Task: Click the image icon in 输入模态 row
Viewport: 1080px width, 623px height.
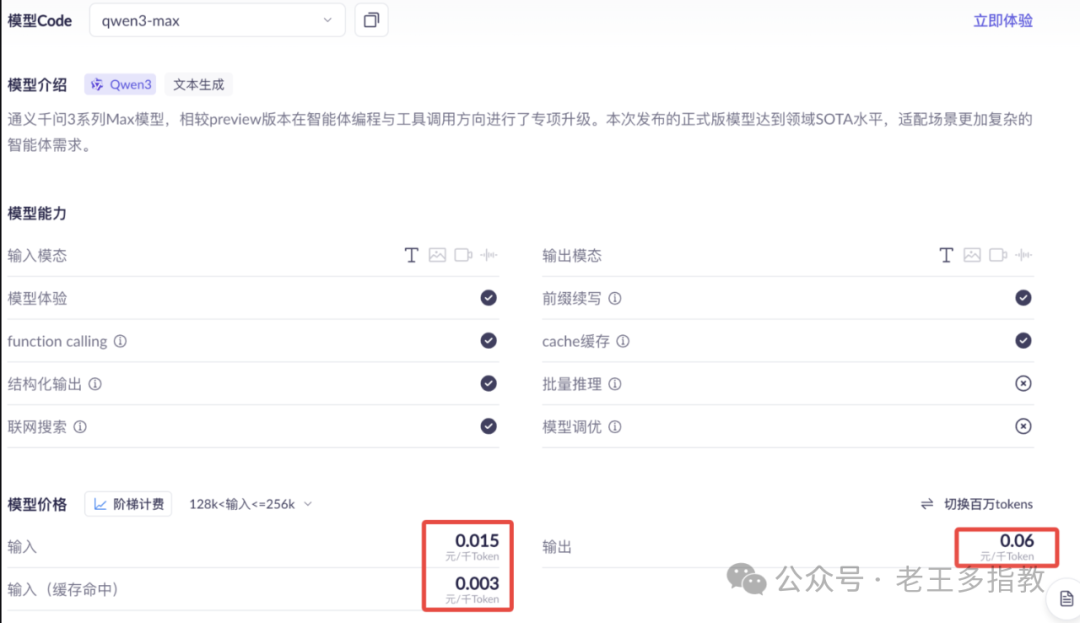Action: 437,255
